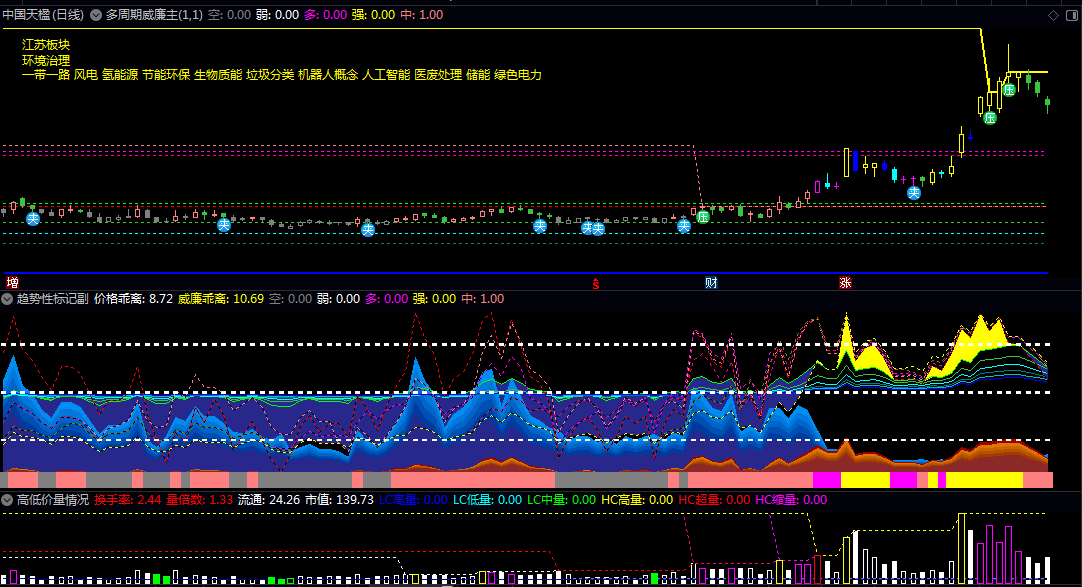Click the leftmost 夫 signal marker
1082x587 pixels.
point(33,218)
